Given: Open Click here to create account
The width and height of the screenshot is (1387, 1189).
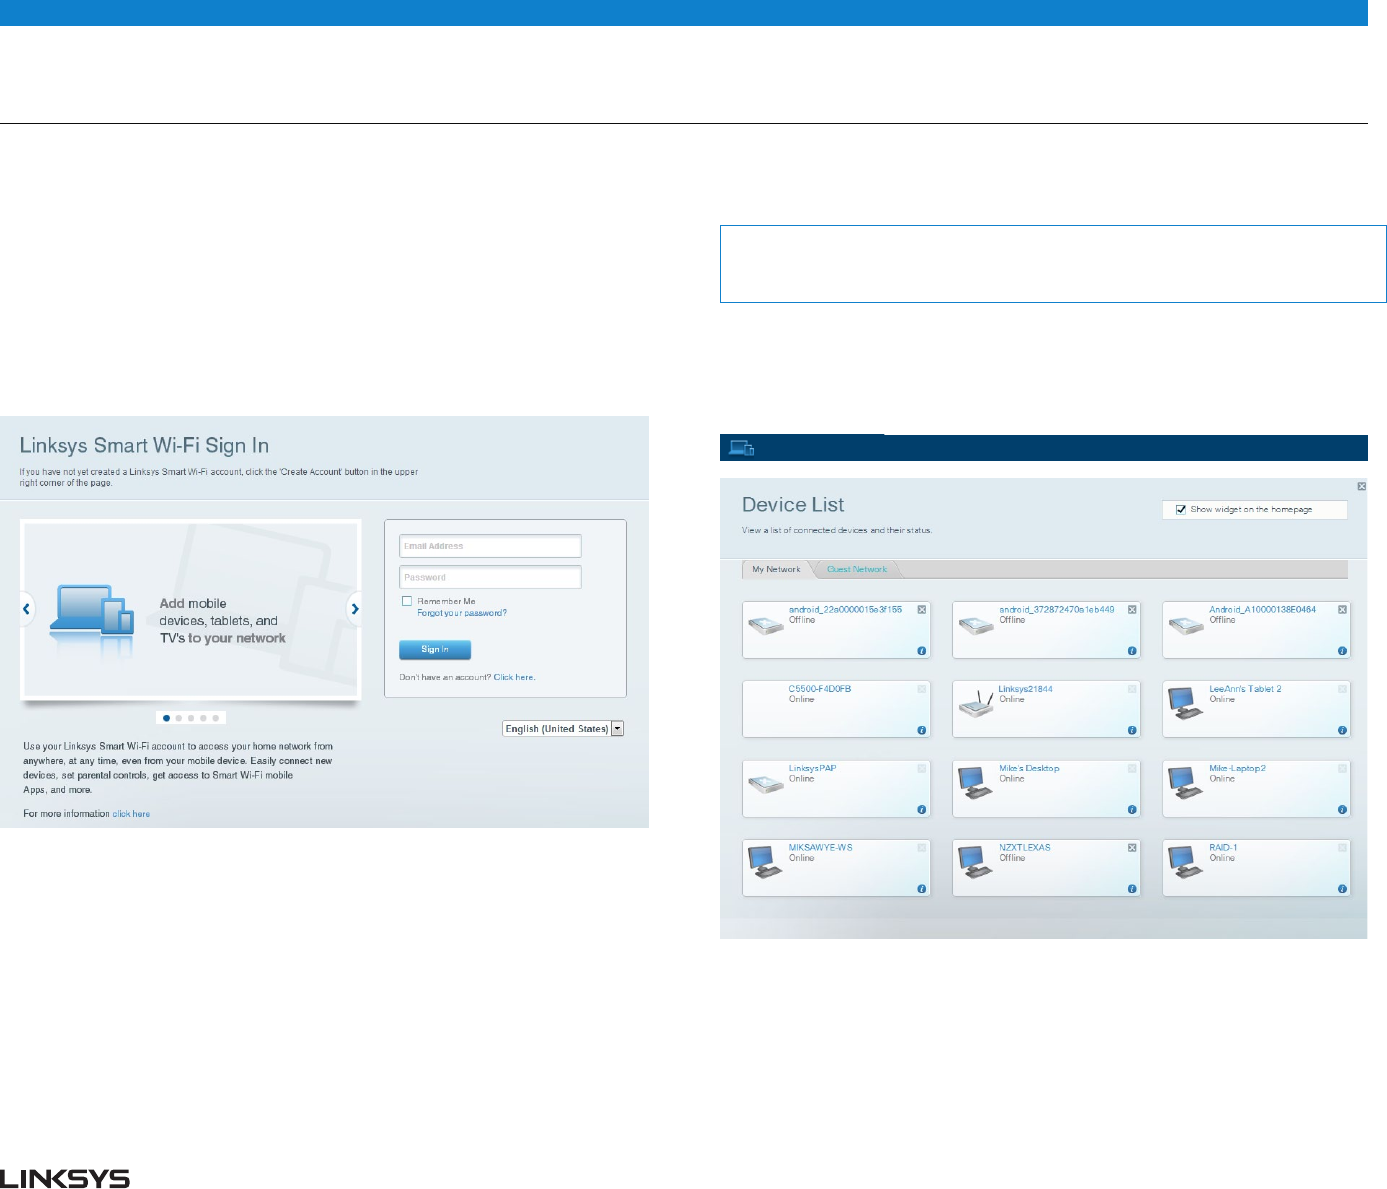Looking at the screenshot, I should coord(514,677).
